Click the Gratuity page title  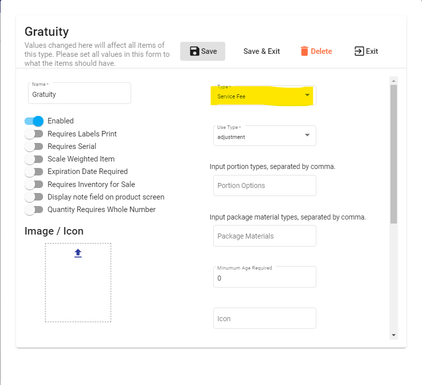pos(47,32)
